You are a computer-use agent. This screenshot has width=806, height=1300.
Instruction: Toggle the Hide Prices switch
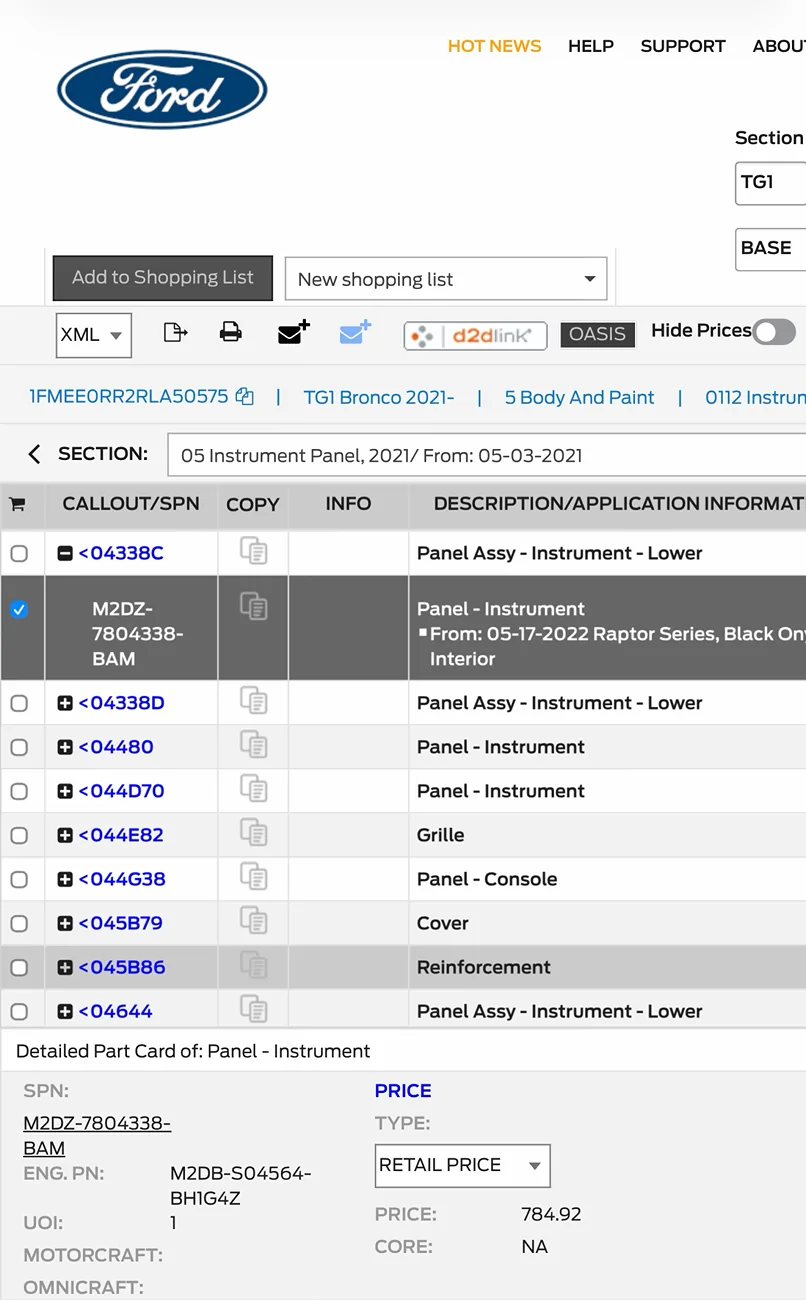[x=774, y=332]
